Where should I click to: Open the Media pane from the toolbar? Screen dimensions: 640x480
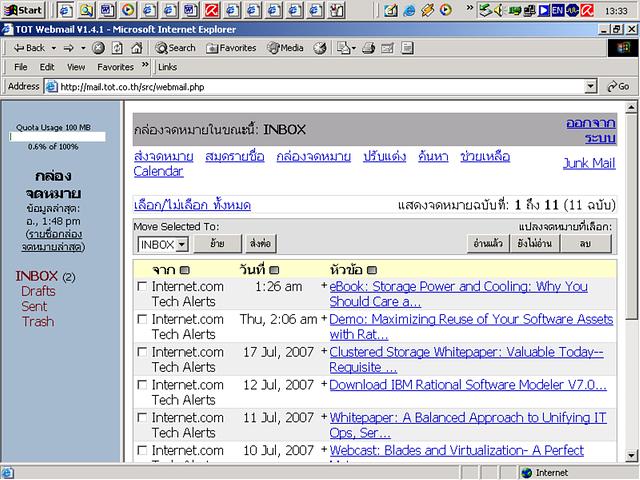285,48
